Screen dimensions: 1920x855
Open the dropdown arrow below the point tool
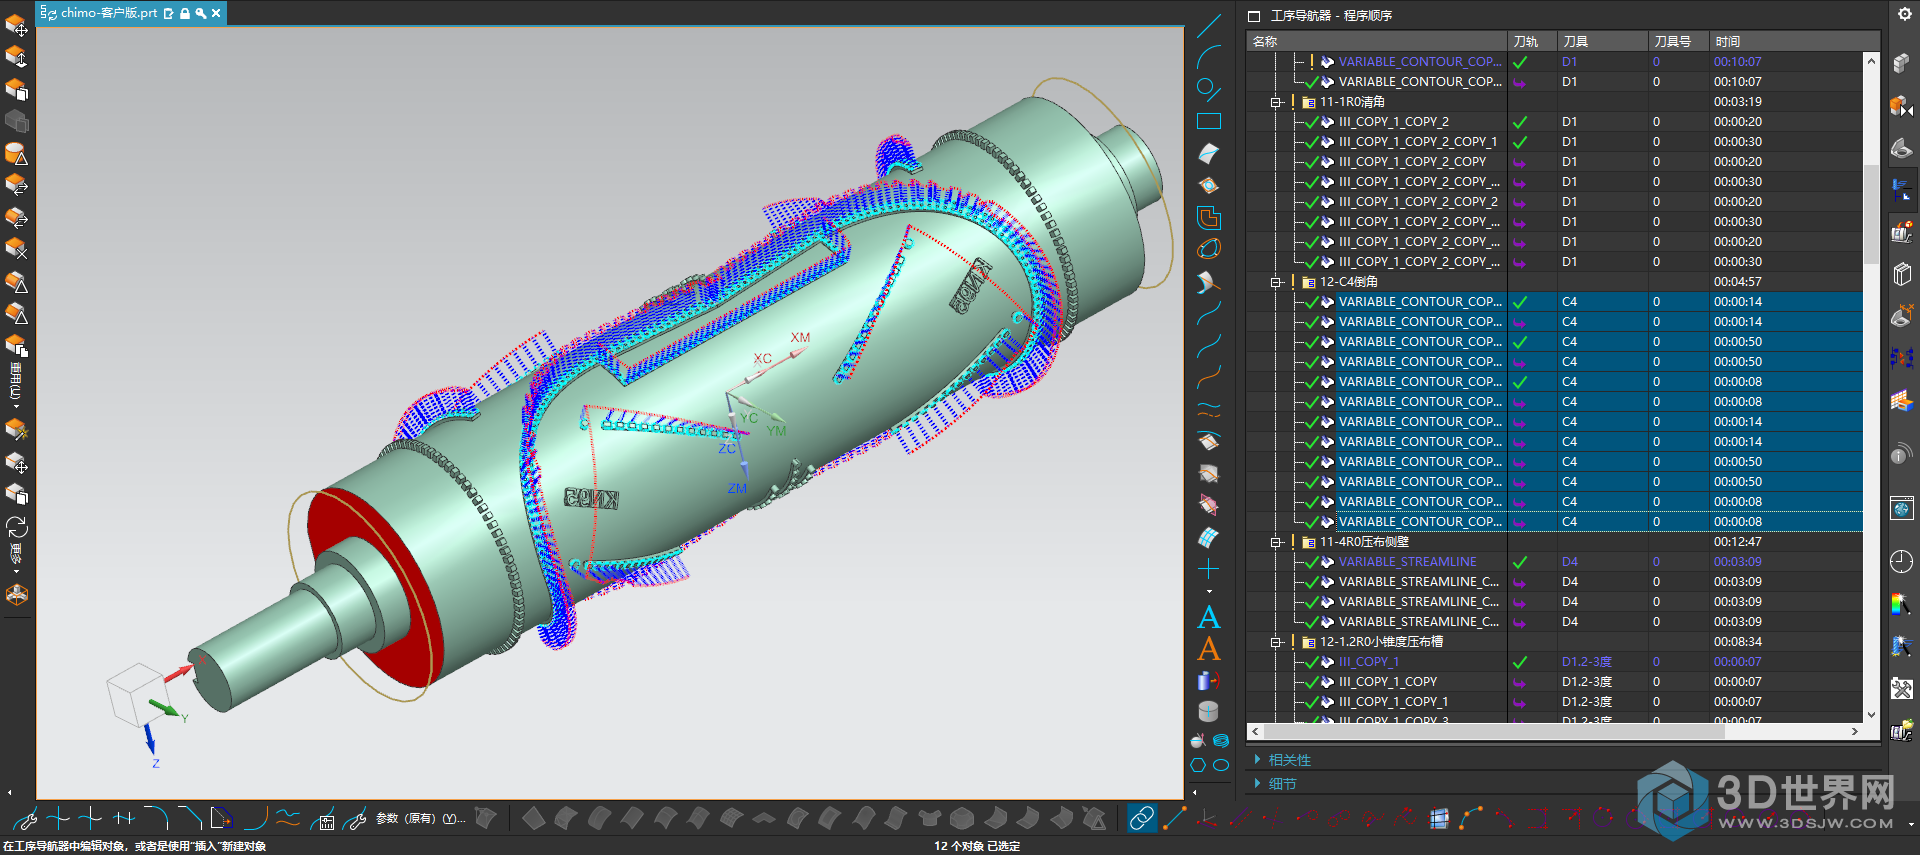pos(1209,591)
